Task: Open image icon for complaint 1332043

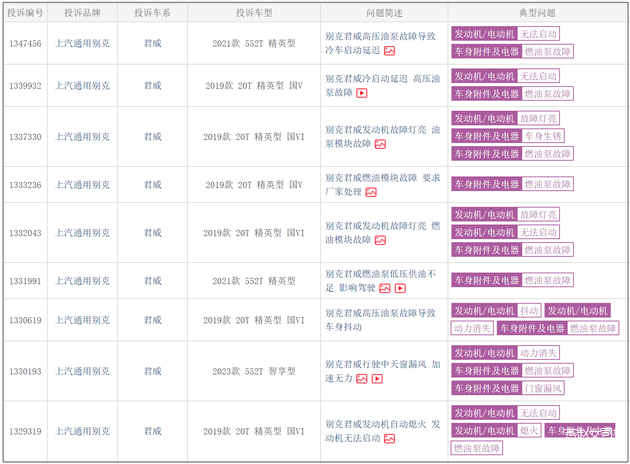Action: click(x=380, y=240)
